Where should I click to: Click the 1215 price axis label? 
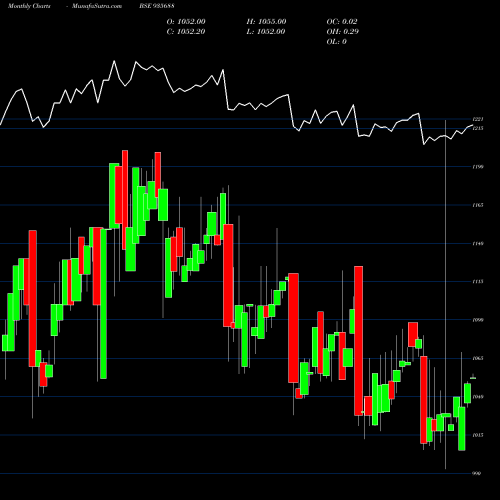[478, 128]
